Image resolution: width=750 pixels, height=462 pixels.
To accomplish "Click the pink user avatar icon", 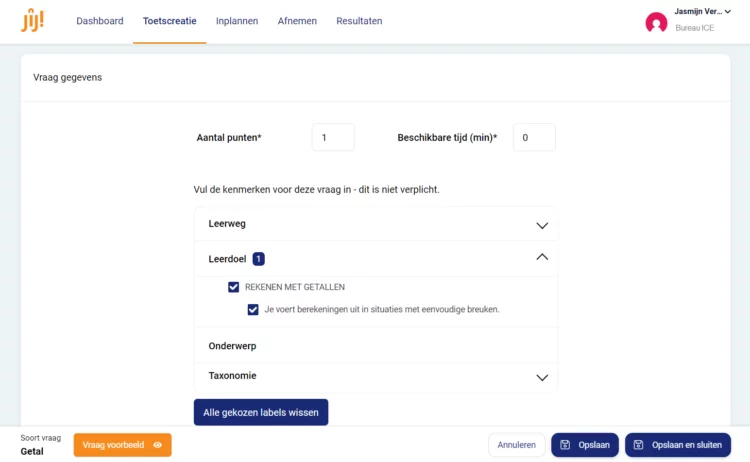I will [x=656, y=22].
